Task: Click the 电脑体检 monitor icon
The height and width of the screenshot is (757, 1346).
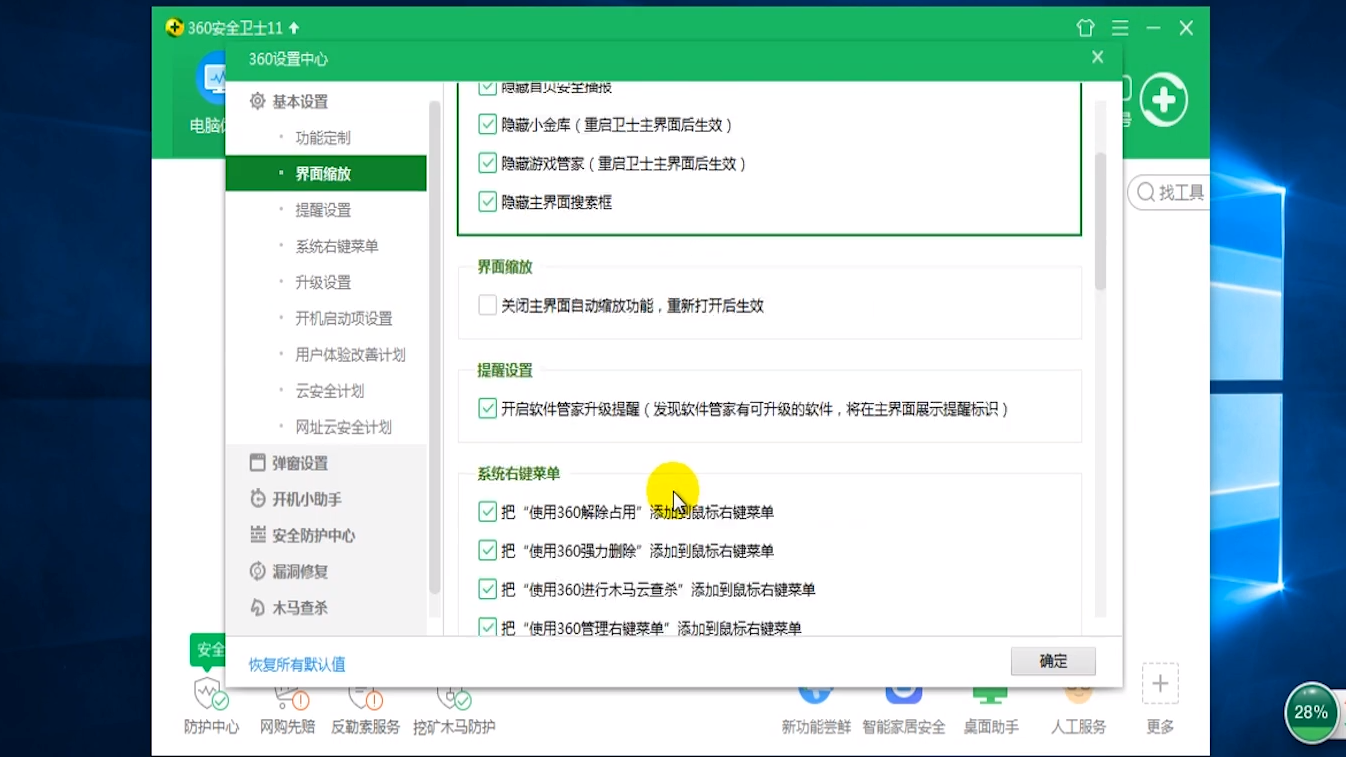Action: 211,78
